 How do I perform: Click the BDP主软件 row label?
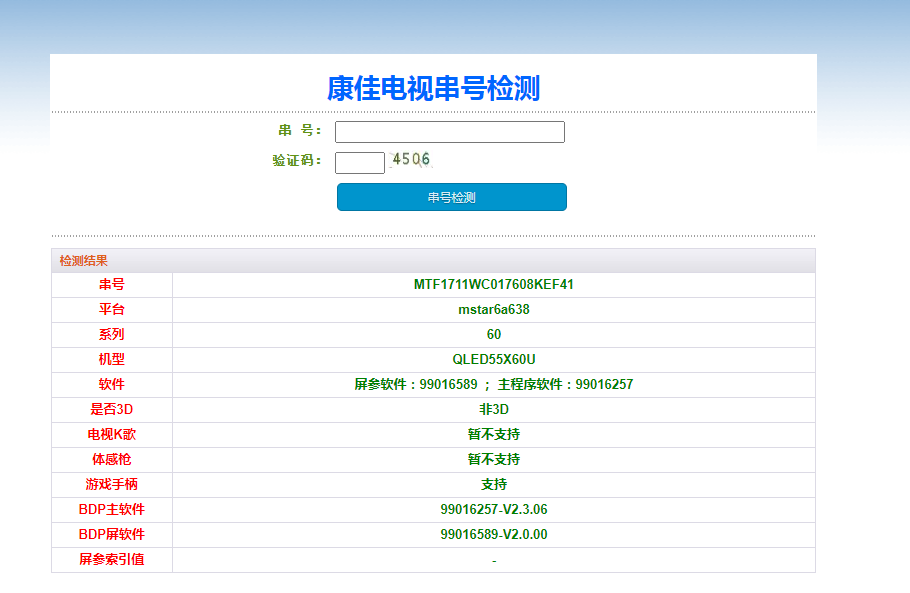[x=111, y=509]
